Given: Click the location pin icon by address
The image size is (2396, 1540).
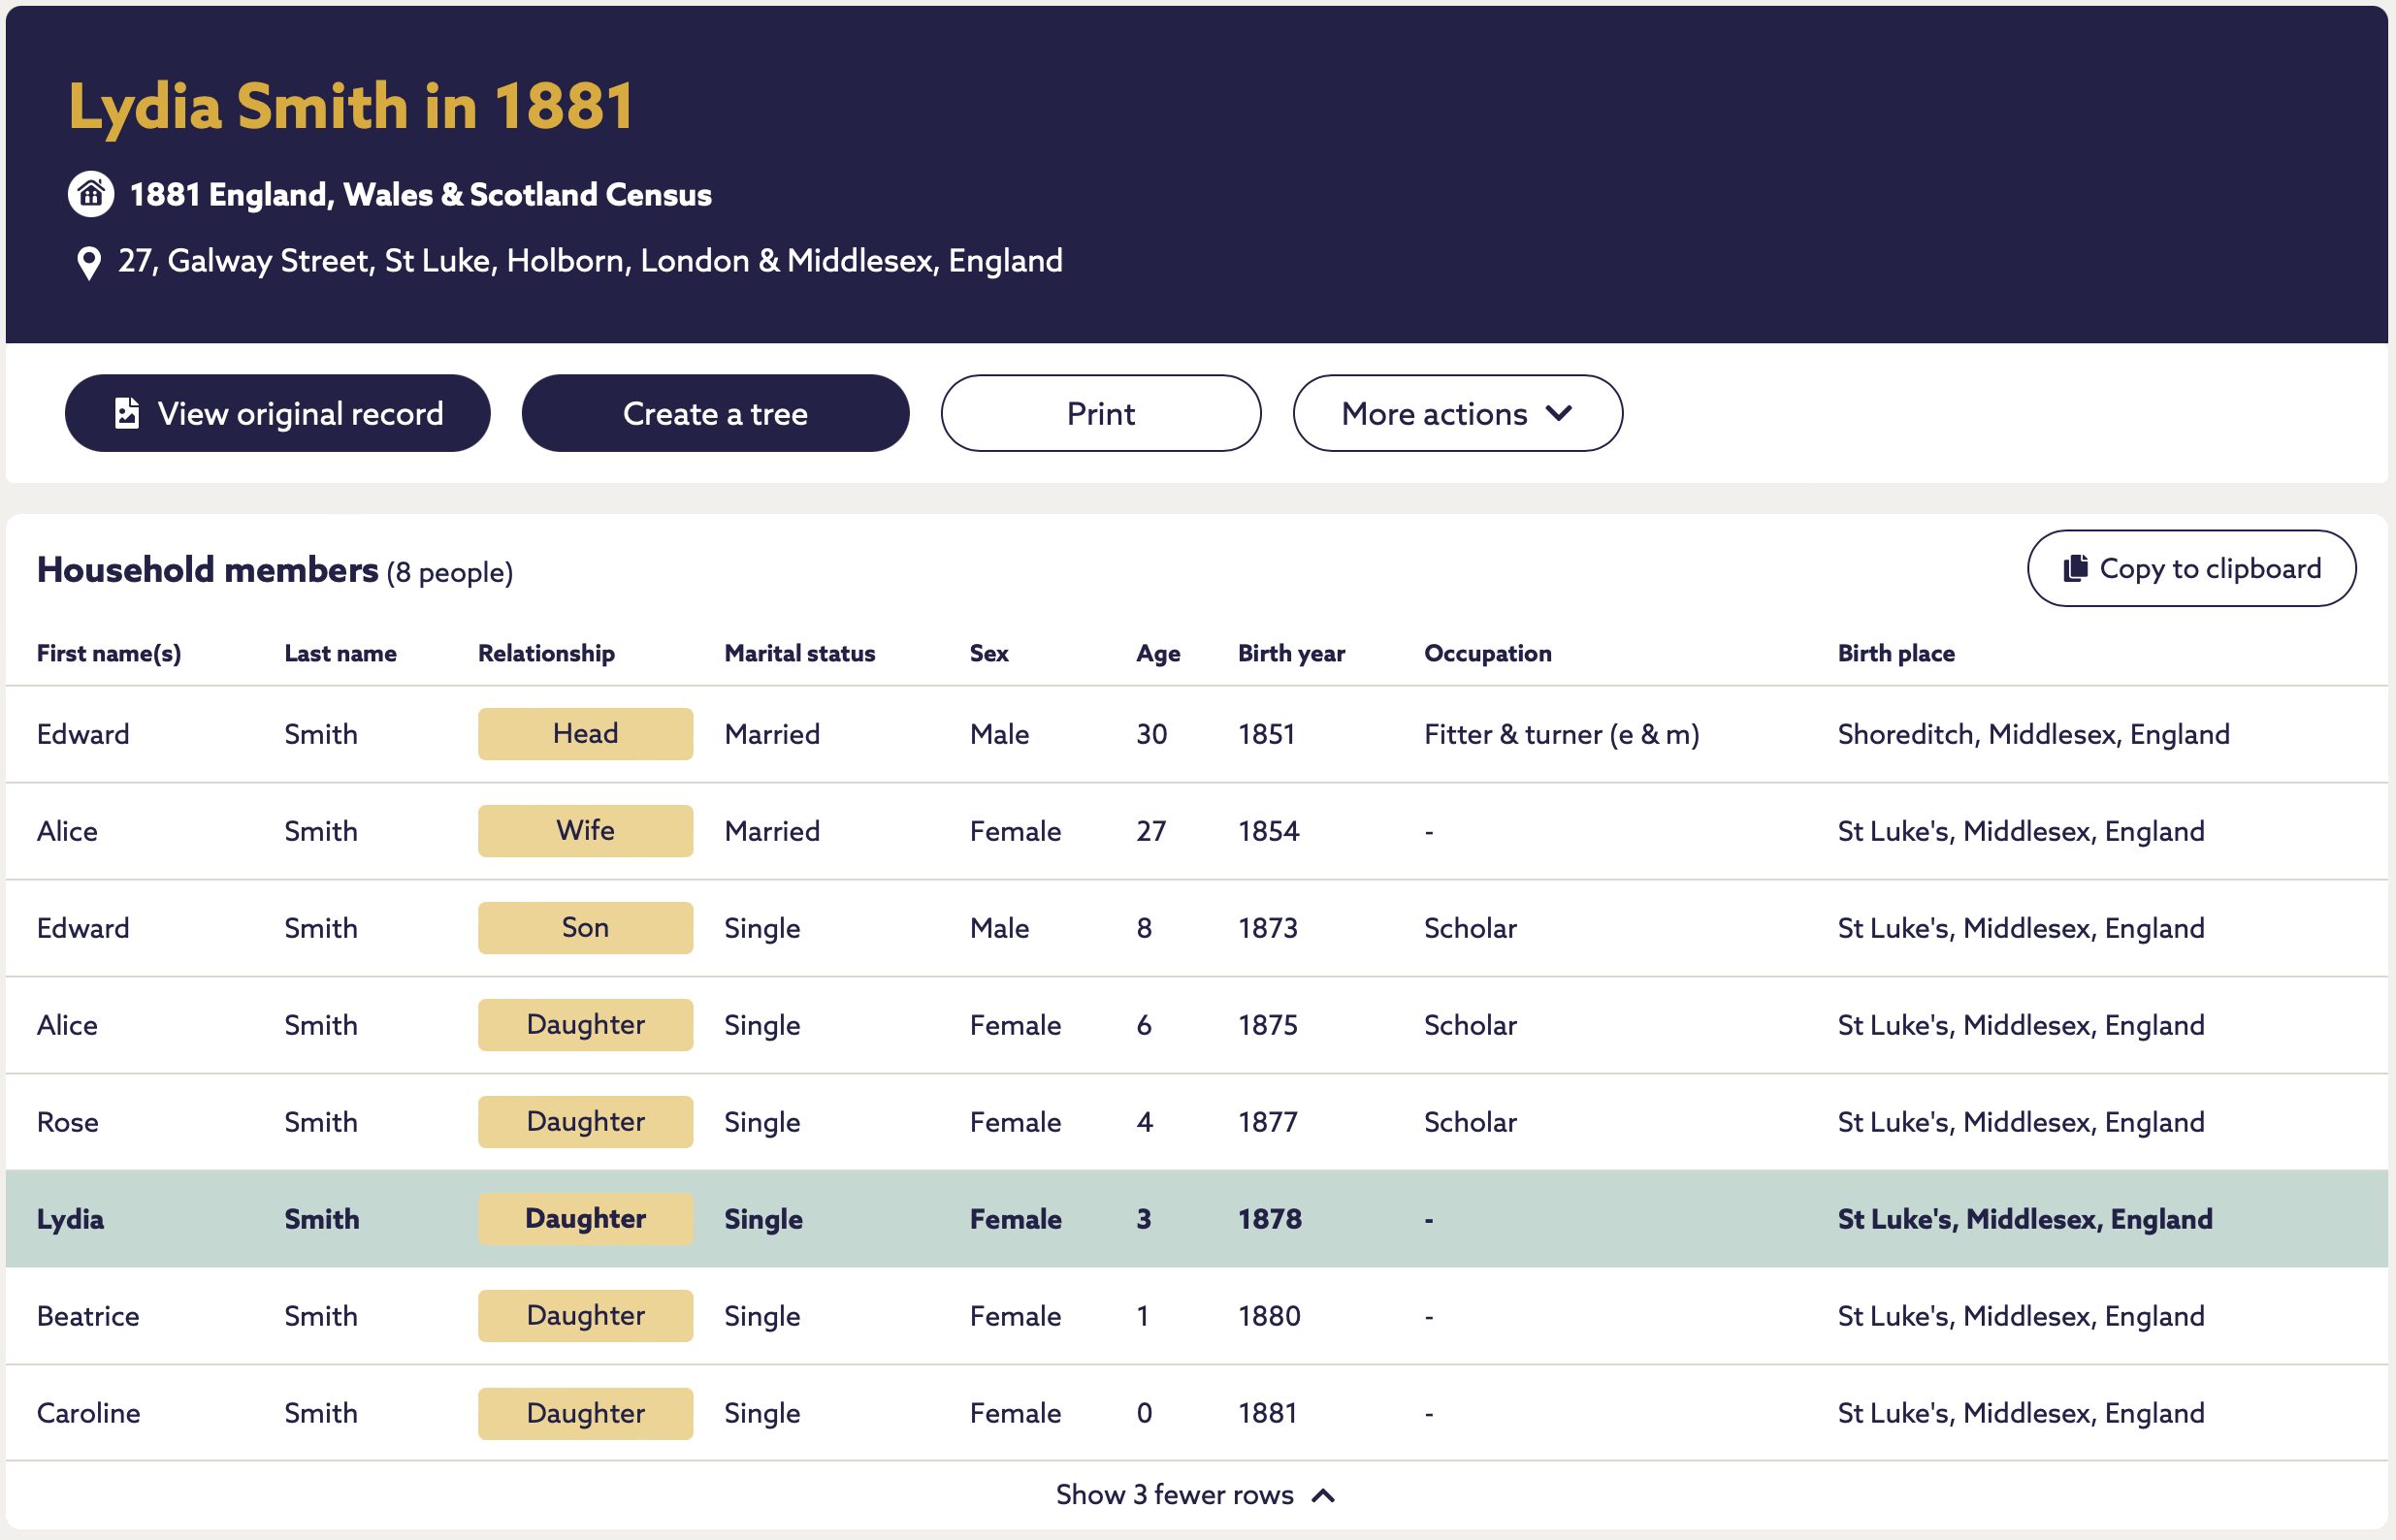Looking at the screenshot, I should [89, 263].
